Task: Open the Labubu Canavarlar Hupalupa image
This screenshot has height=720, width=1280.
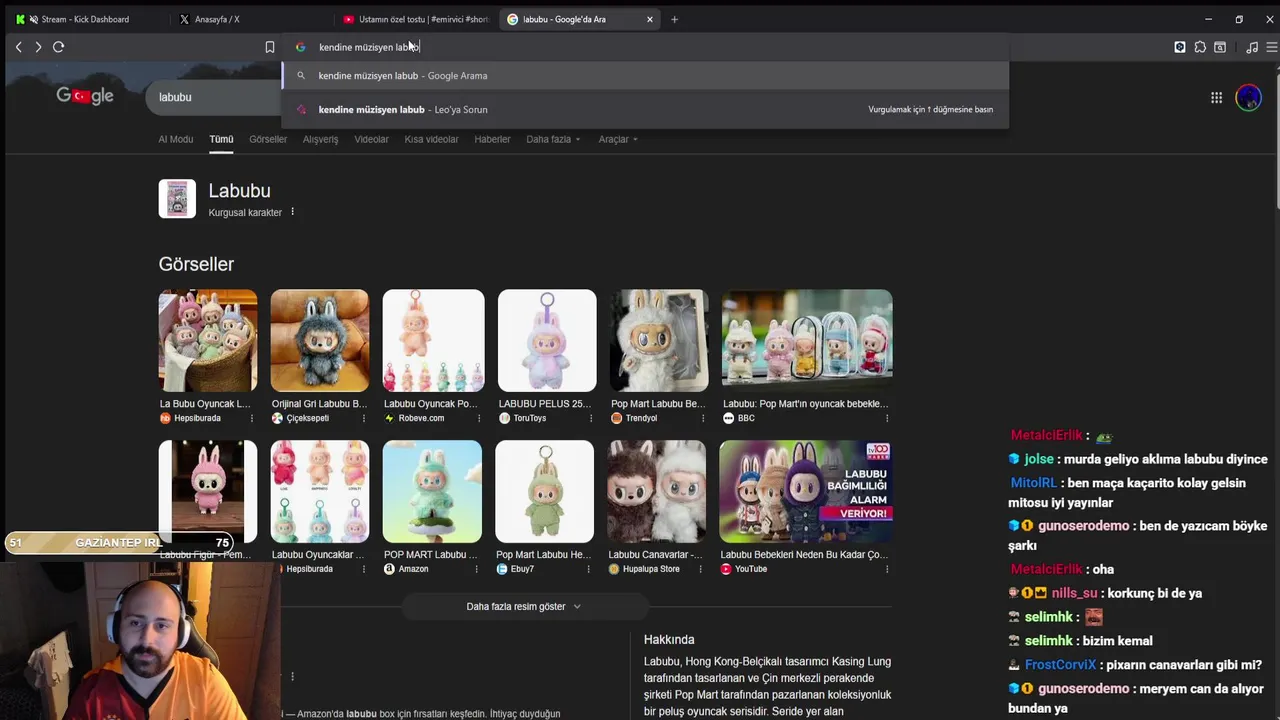Action: [x=656, y=492]
